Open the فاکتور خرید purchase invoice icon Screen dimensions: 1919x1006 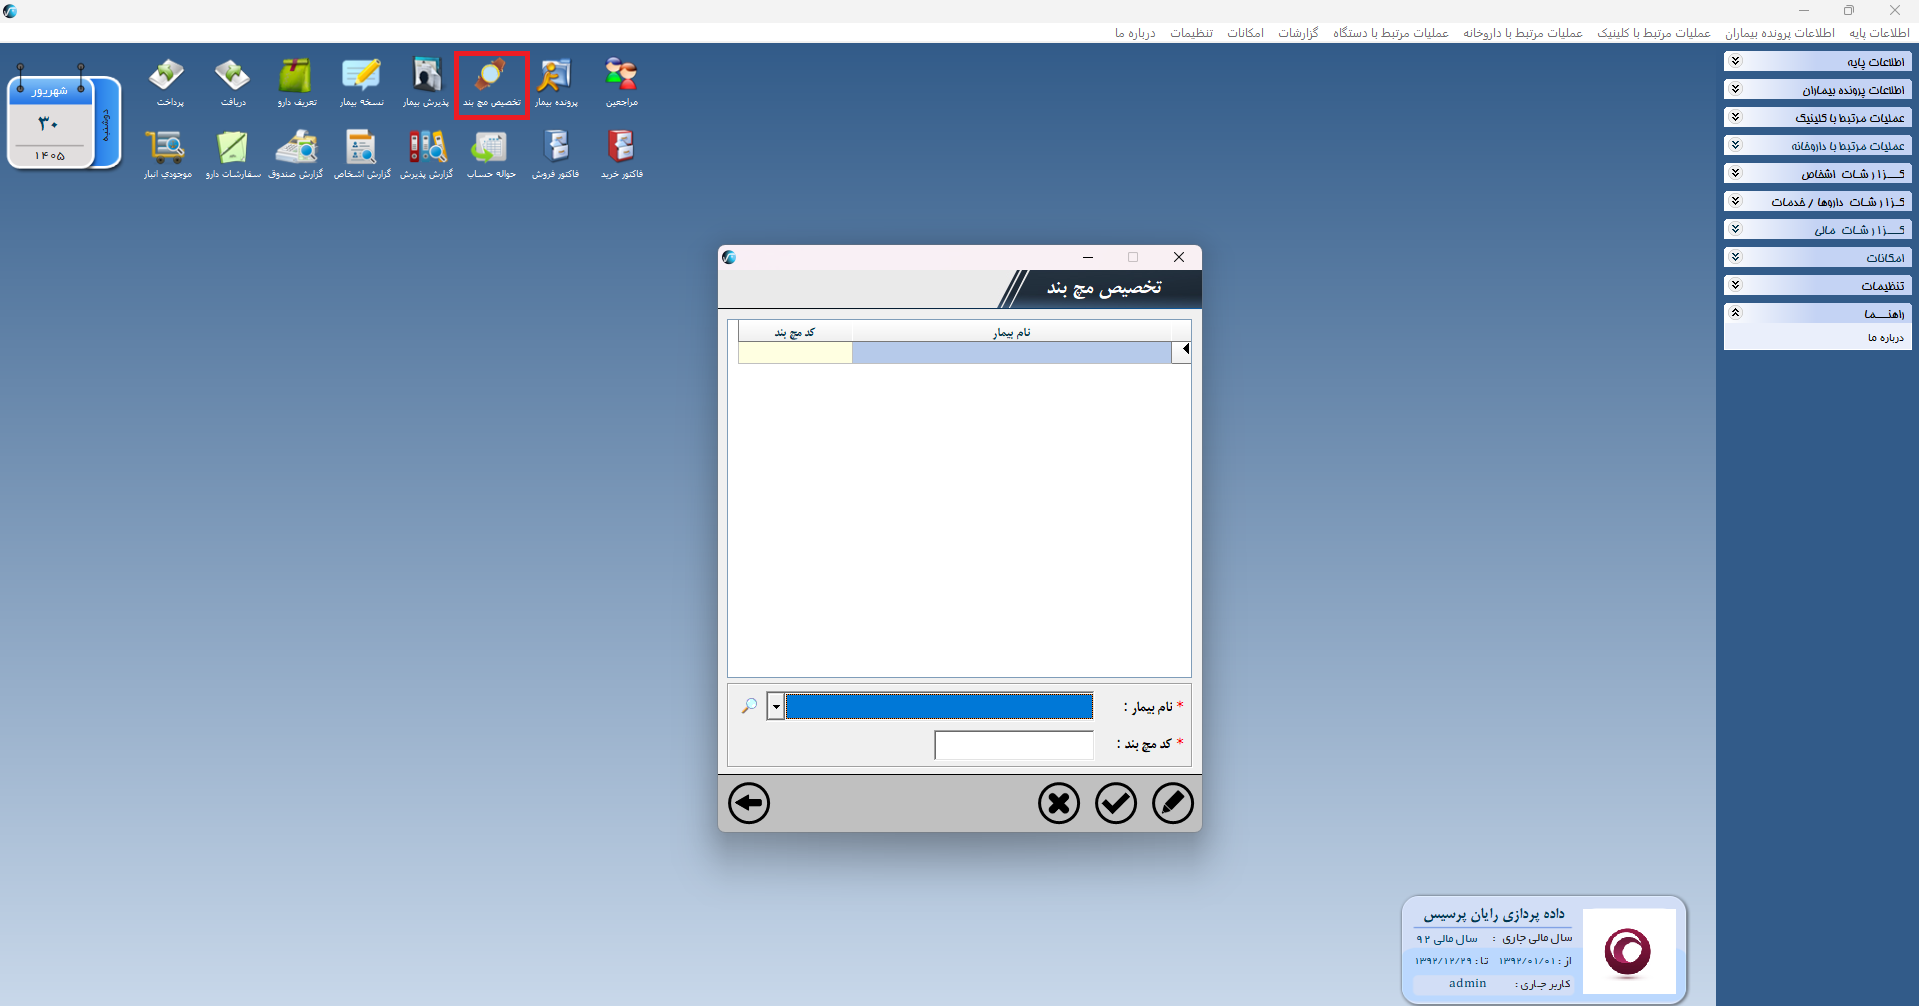[621, 154]
